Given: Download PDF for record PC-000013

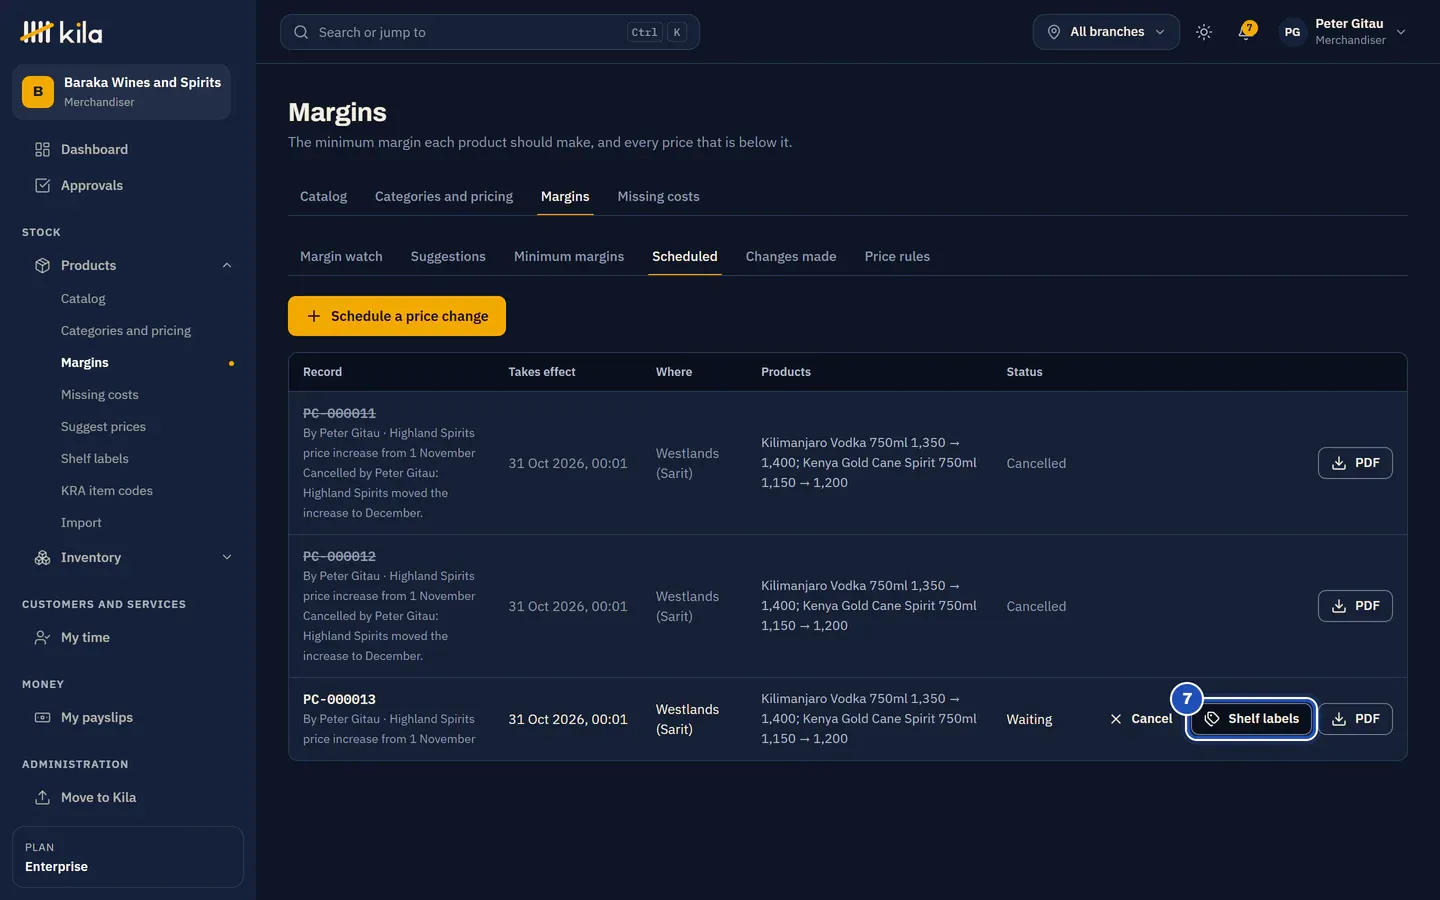Looking at the screenshot, I should 1355,719.
